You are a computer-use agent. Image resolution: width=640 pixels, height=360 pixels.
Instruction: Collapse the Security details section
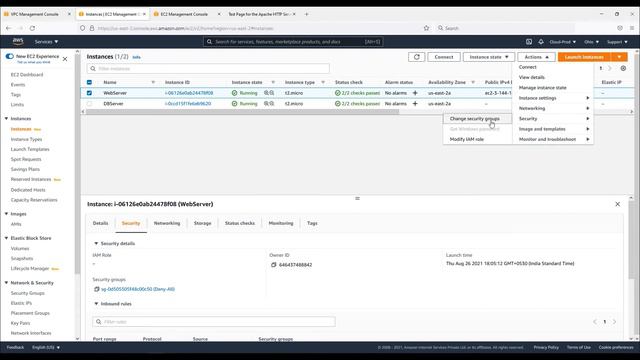pos(96,243)
